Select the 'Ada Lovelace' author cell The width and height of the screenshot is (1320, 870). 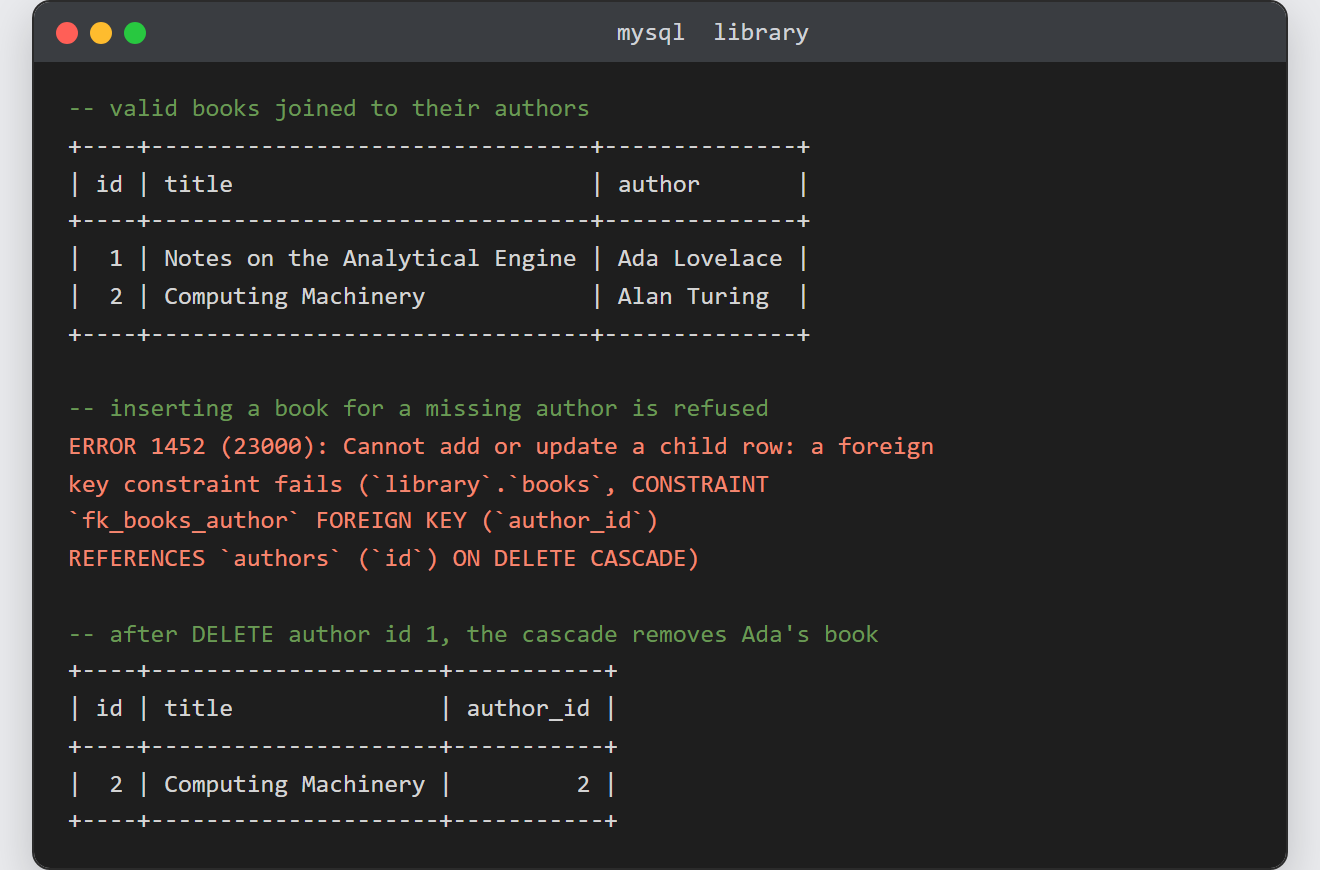(700, 258)
